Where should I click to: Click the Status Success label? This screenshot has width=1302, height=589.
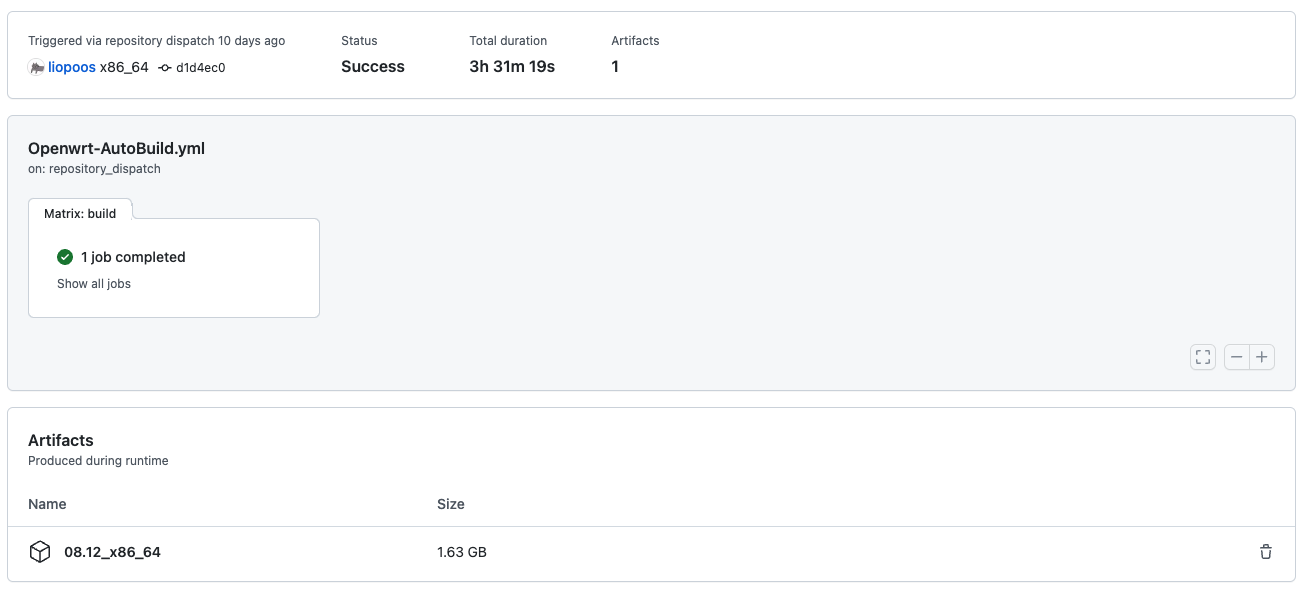[372, 66]
